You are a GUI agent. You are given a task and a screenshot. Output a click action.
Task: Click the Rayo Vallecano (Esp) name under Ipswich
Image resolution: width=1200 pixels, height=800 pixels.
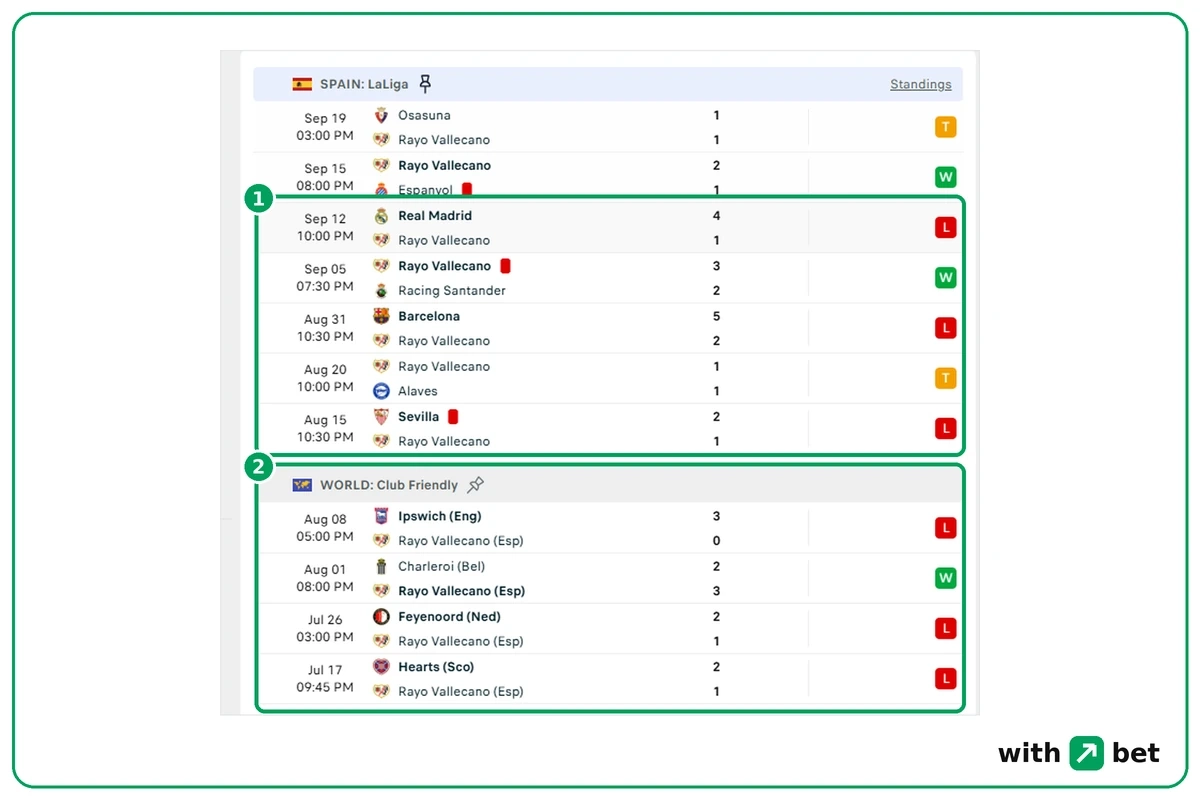tap(461, 541)
